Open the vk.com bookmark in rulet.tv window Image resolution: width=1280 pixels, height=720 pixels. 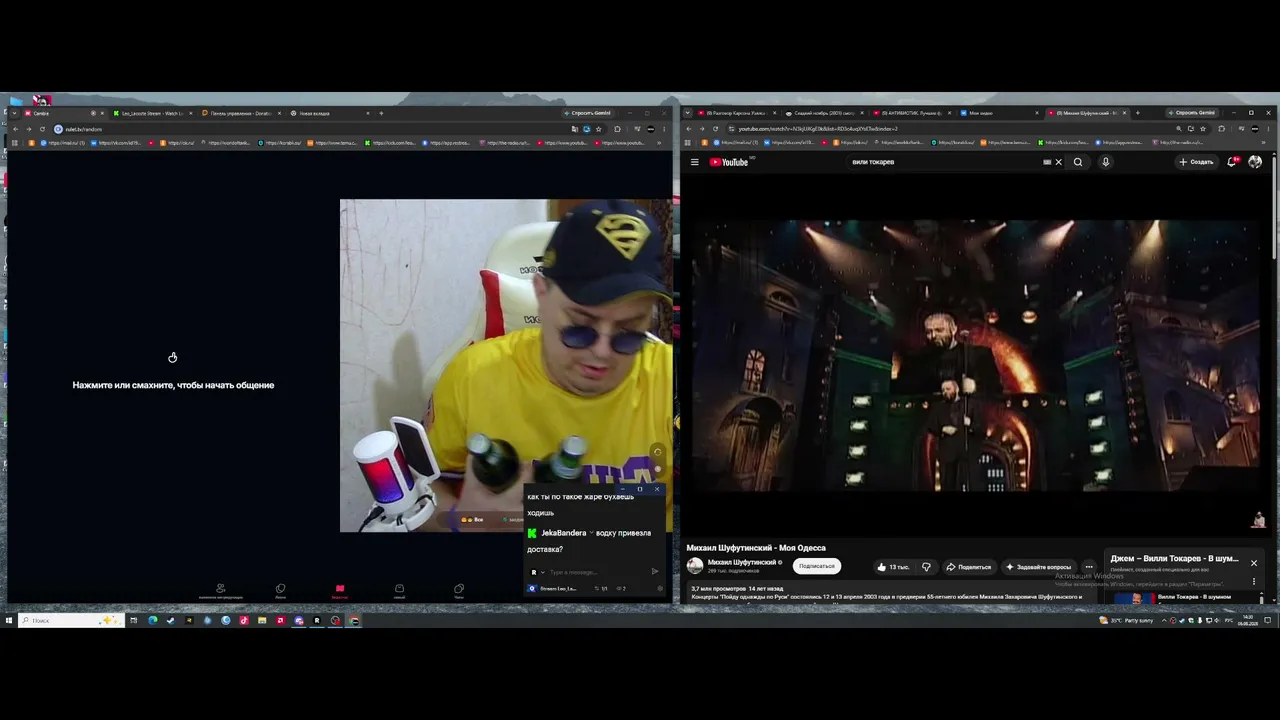[x=116, y=143]
